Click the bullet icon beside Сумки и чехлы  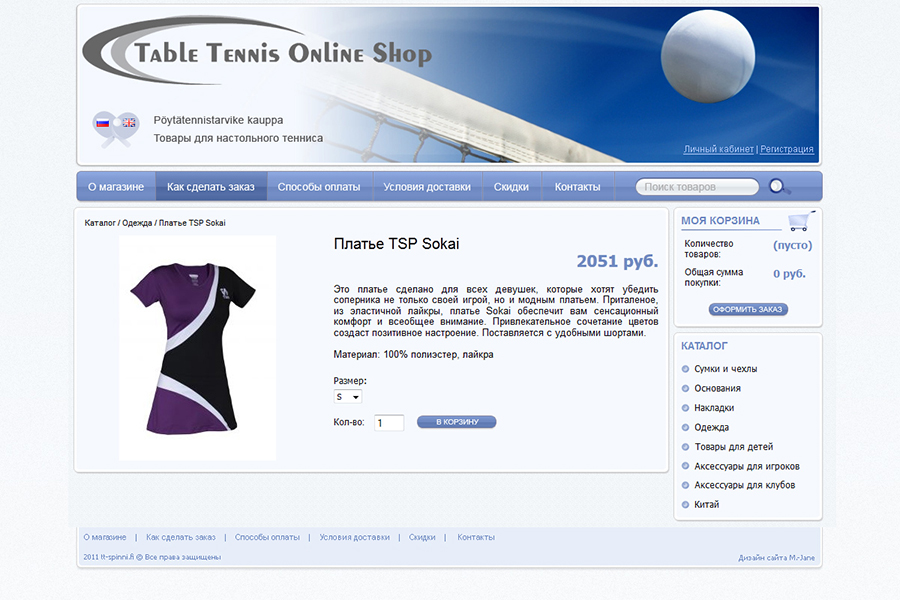click(686, 369)
